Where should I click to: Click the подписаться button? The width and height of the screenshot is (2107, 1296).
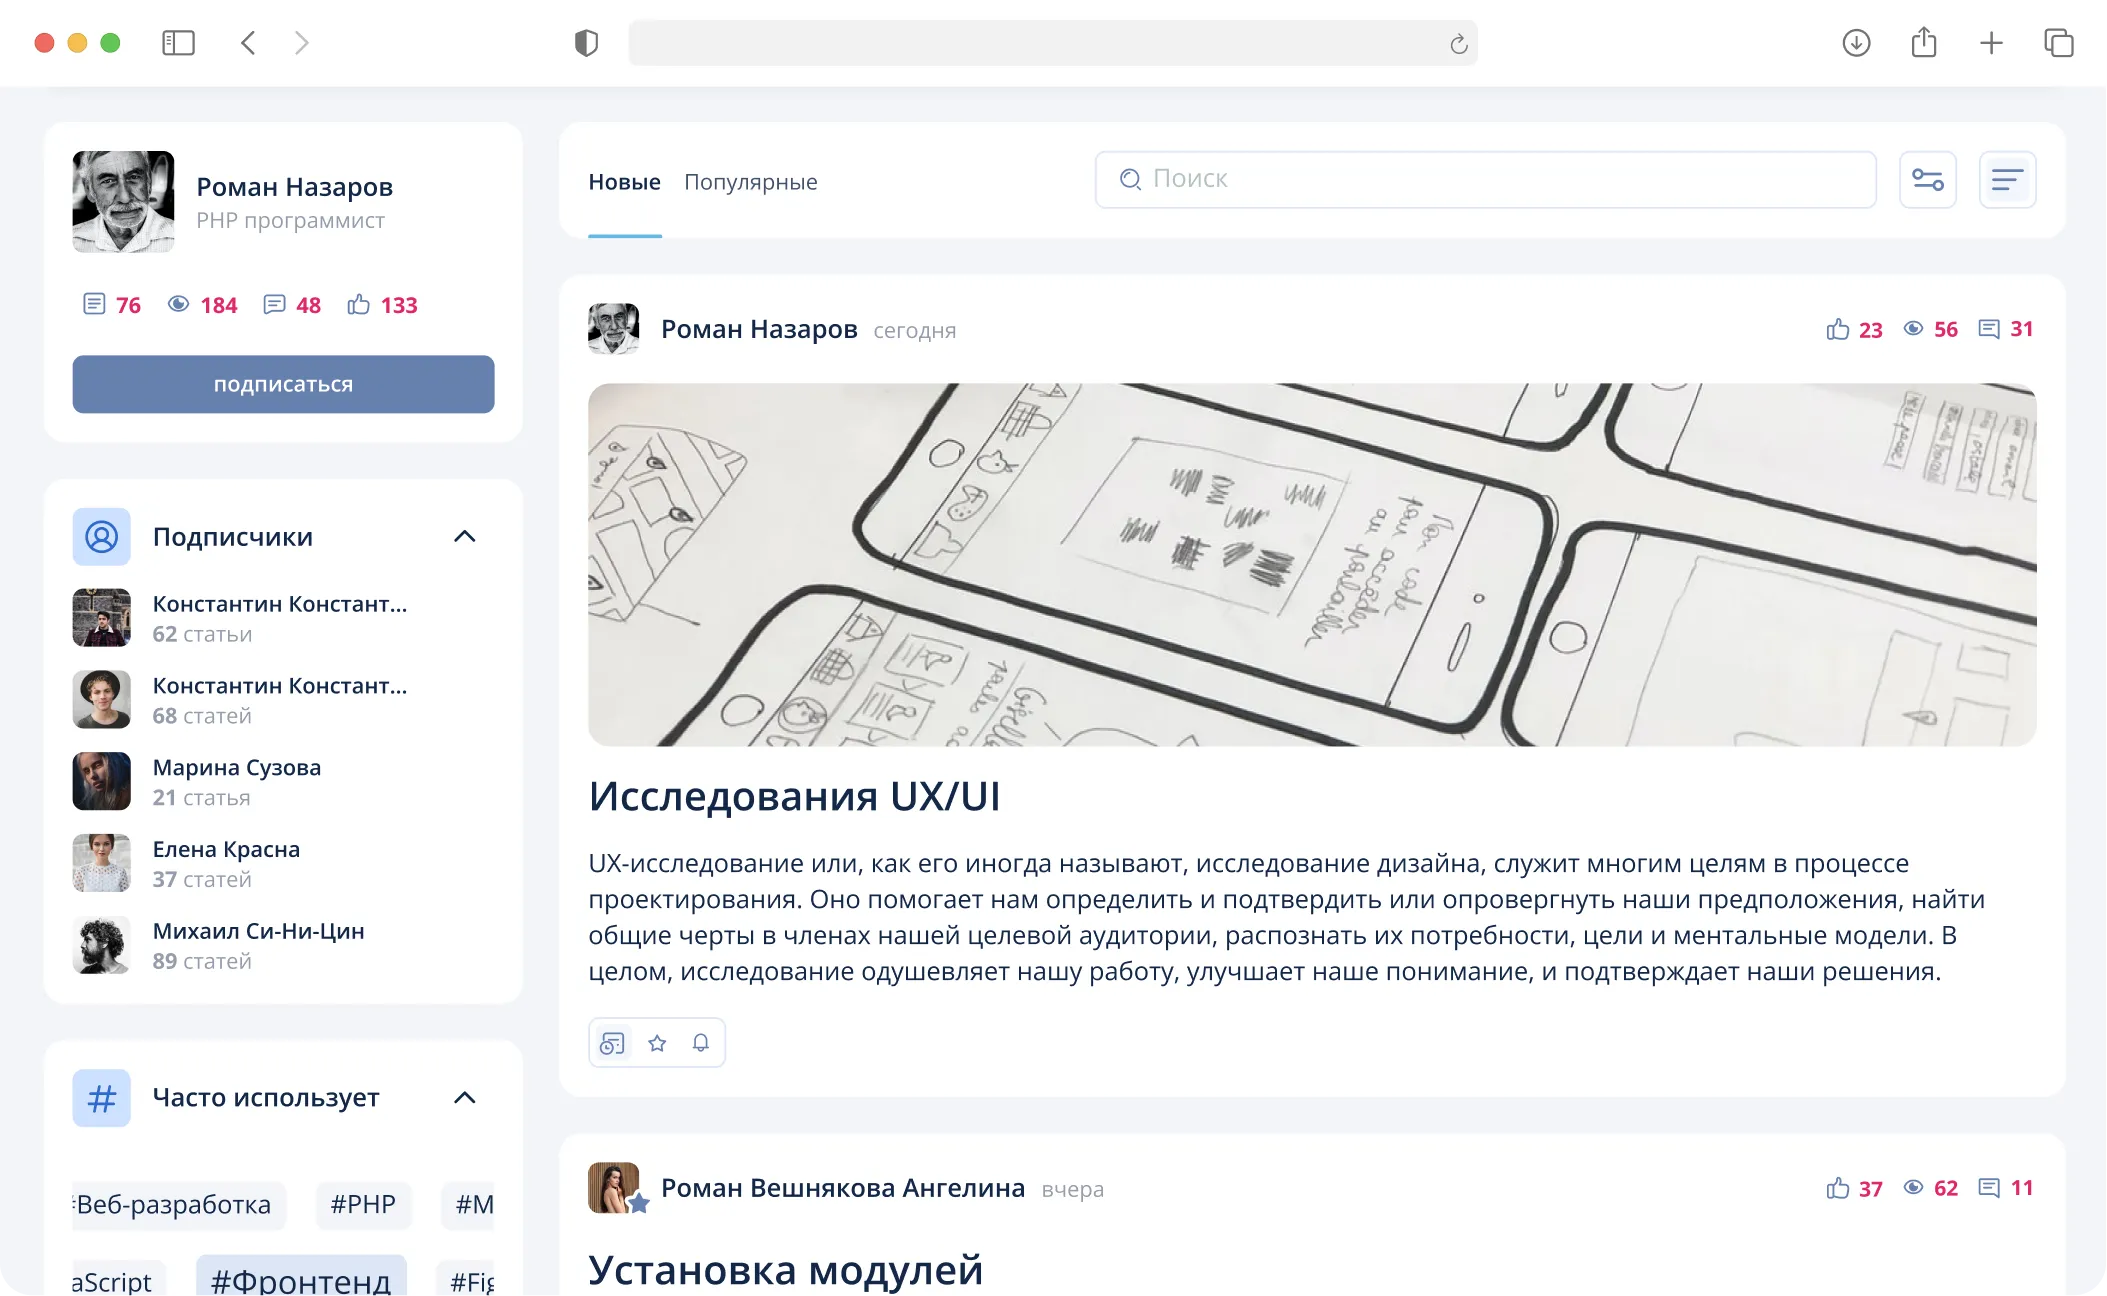click(283, 384)
